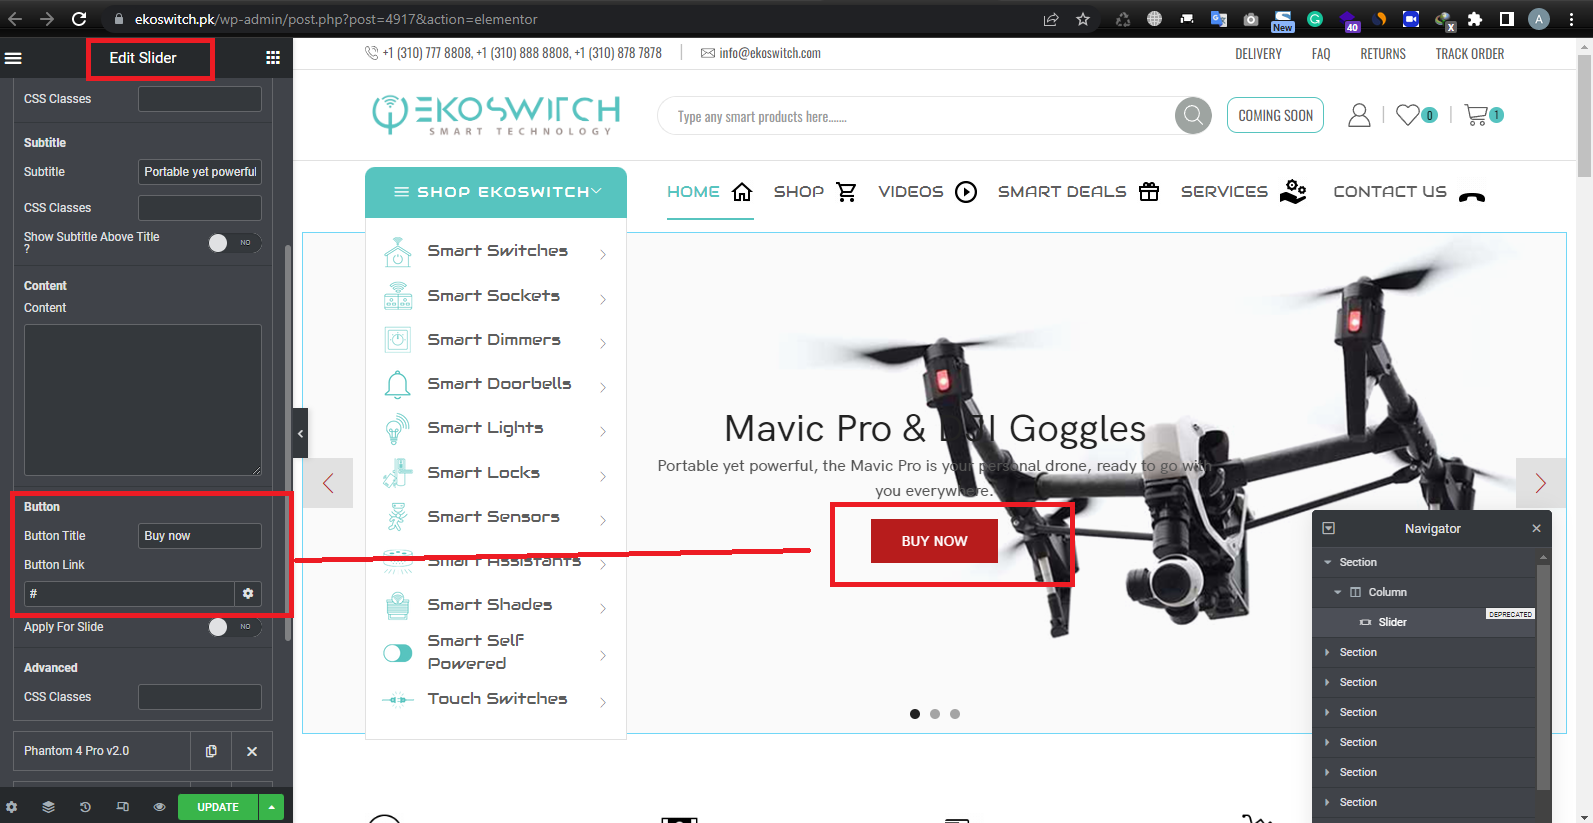1593x823 pixels.
Task: Open Elementor page settings gear
Action: pos(12,807)
